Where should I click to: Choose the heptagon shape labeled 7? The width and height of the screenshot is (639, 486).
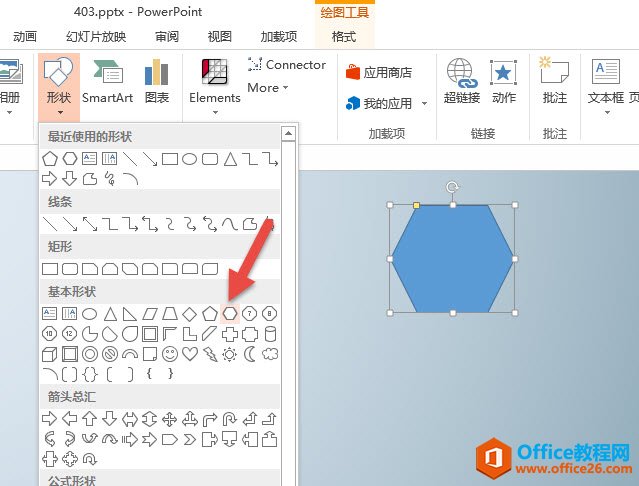coord(249,314)
